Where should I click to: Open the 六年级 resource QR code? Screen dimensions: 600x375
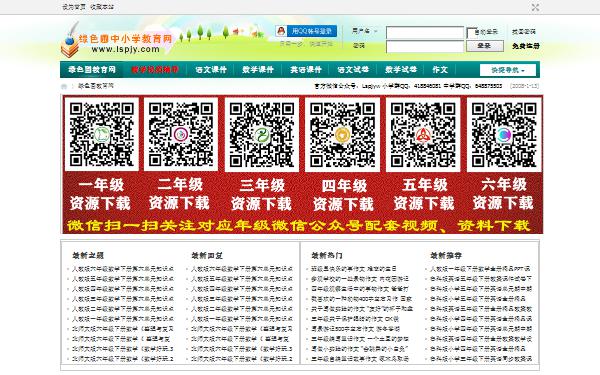(x=504, y=135)
